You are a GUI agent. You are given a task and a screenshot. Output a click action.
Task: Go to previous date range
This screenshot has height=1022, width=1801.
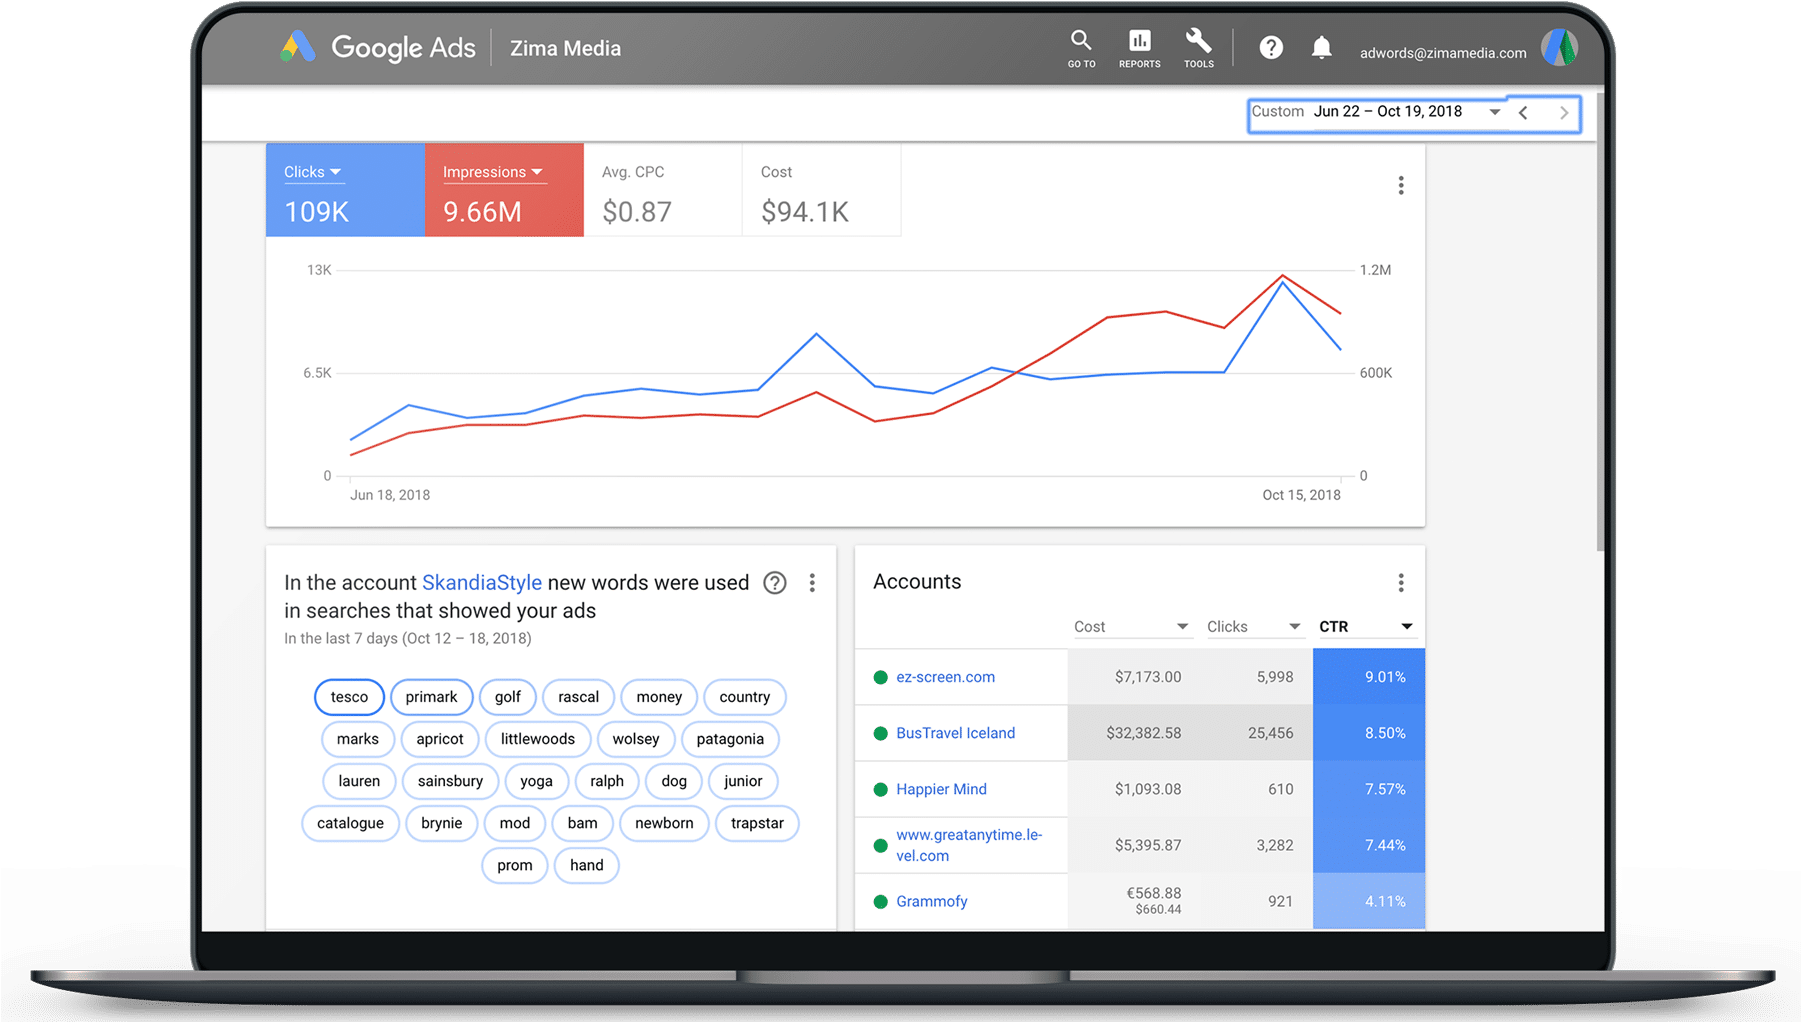coord(1523,113)
